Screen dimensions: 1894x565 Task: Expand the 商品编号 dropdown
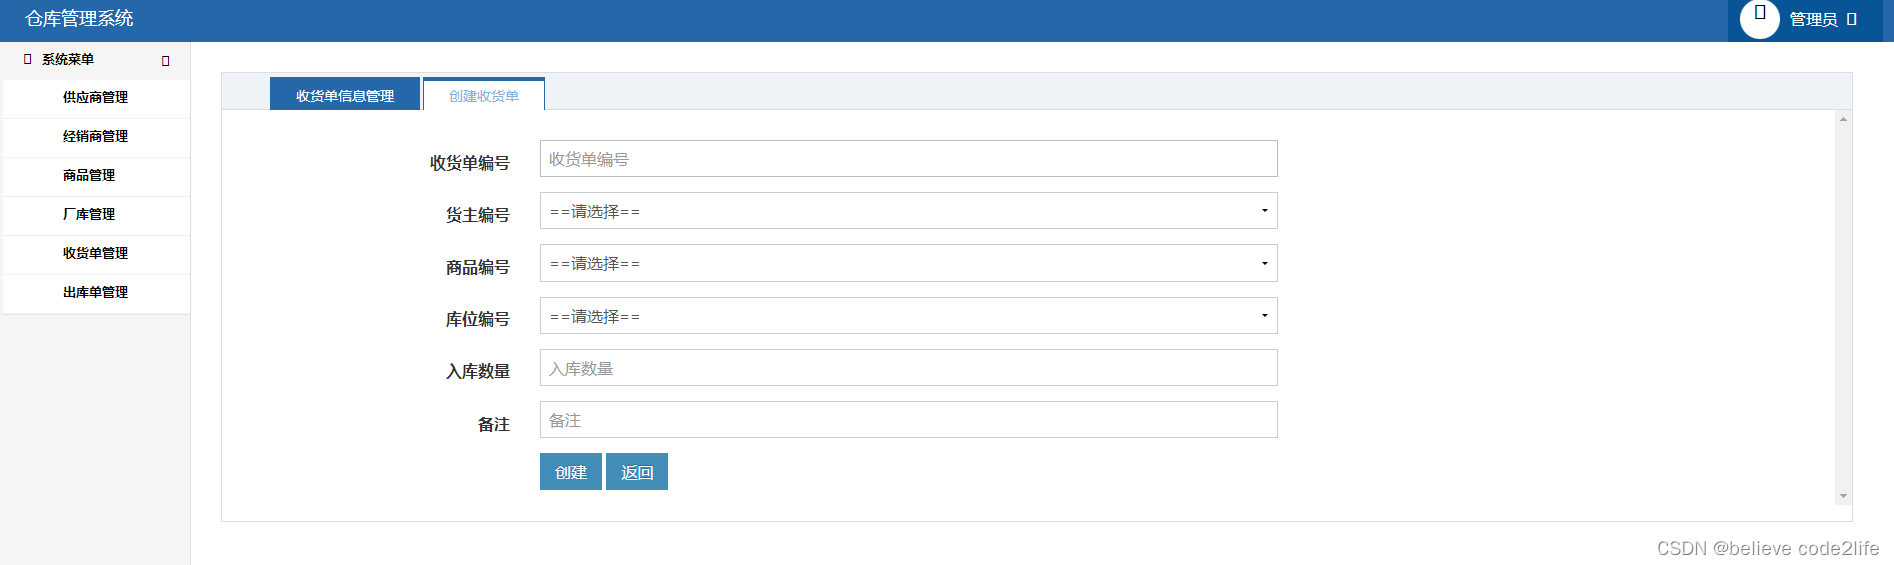point(908,263)
